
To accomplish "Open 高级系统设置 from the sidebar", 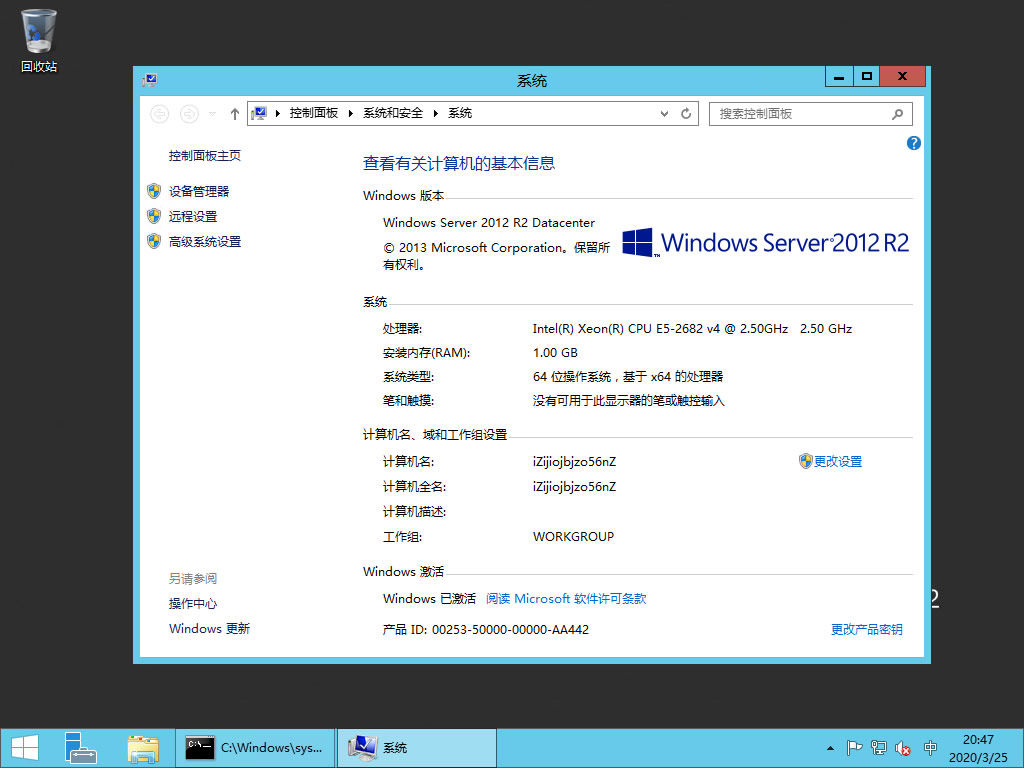I will [205, 242].
